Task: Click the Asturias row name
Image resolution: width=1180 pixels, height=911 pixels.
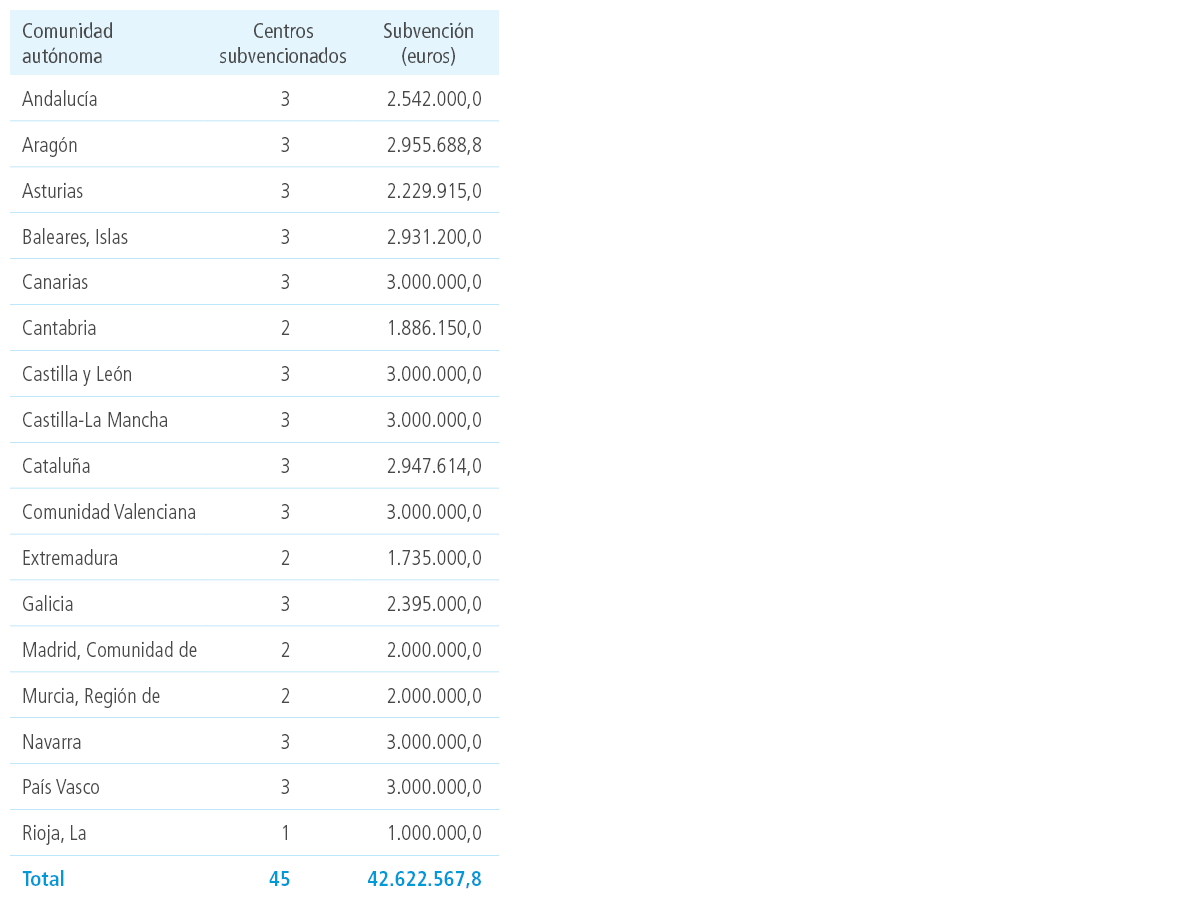Action: (53, 191)
